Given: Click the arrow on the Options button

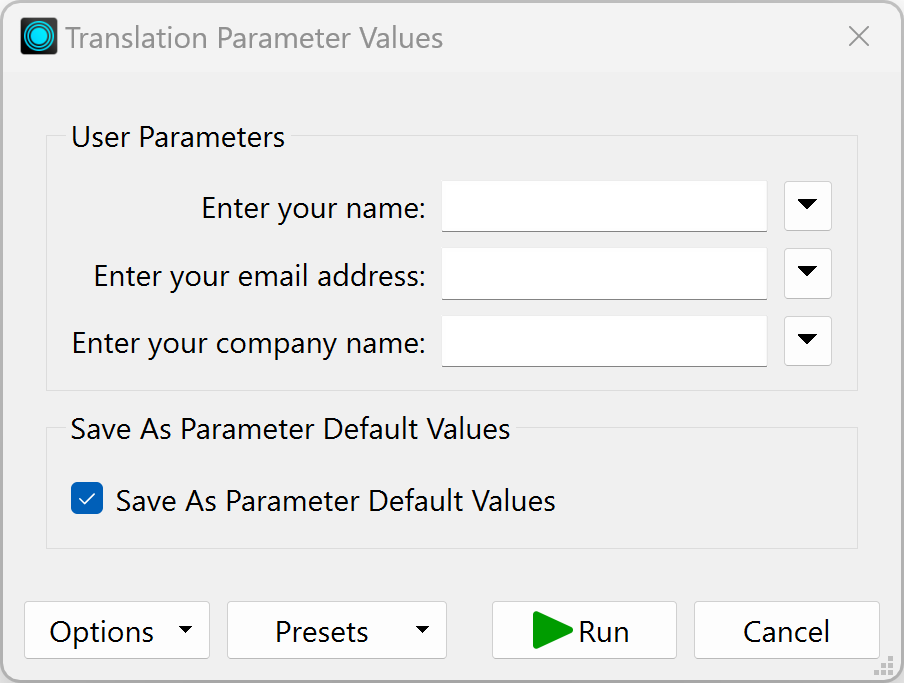Looking at the screenshot, I should [185, 630].
